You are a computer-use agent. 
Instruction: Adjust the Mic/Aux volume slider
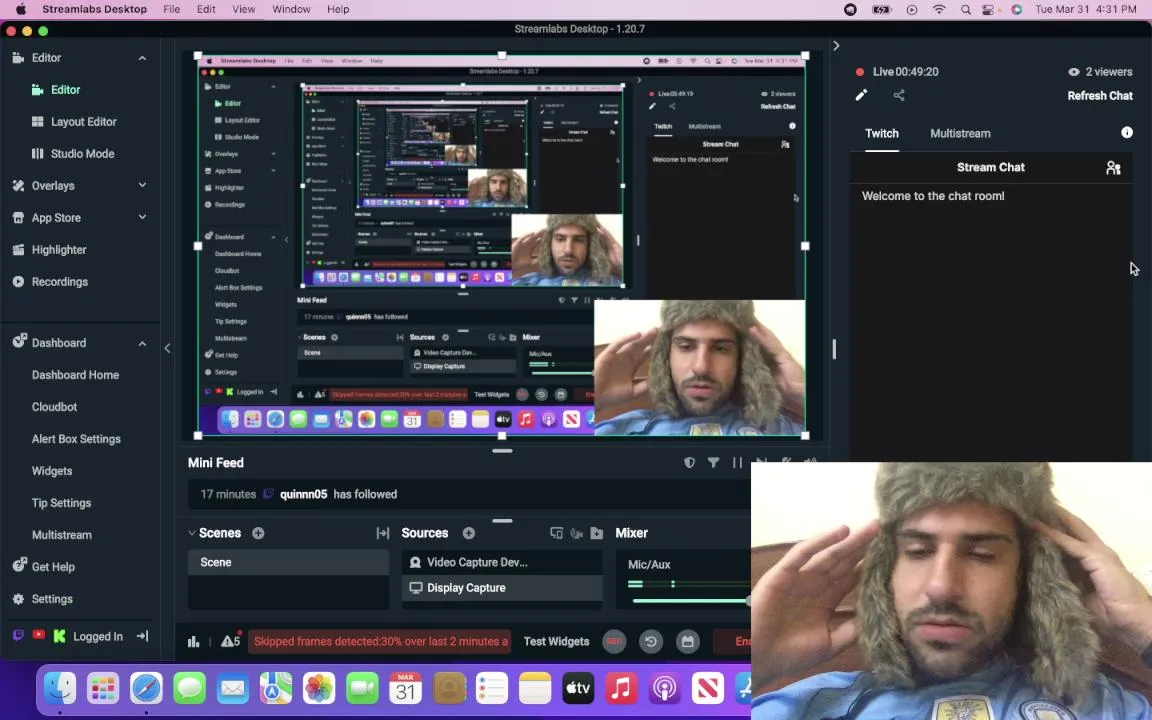[691, 601]
